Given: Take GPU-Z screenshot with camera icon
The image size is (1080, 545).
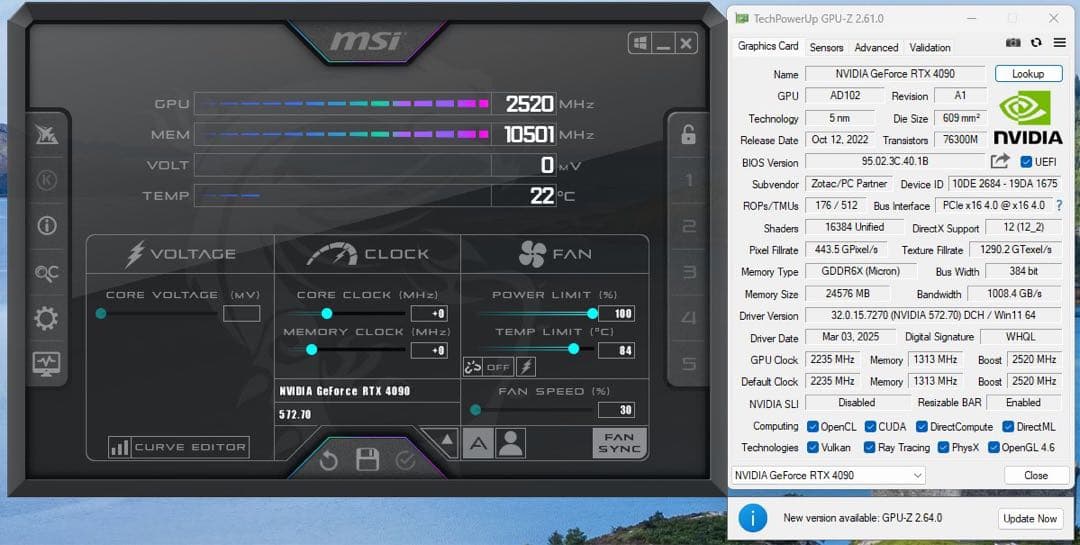Looking at the screenshot, I should (x=1012, y=43).
